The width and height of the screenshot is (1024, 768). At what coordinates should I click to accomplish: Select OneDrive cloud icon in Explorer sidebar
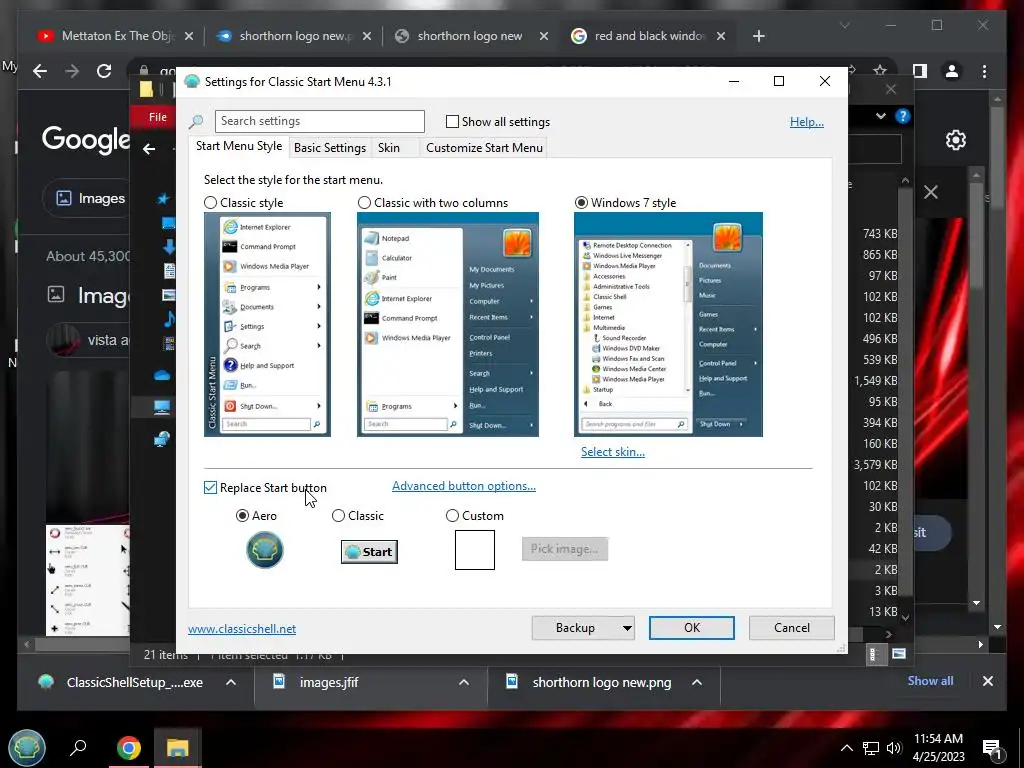[162, 375]
